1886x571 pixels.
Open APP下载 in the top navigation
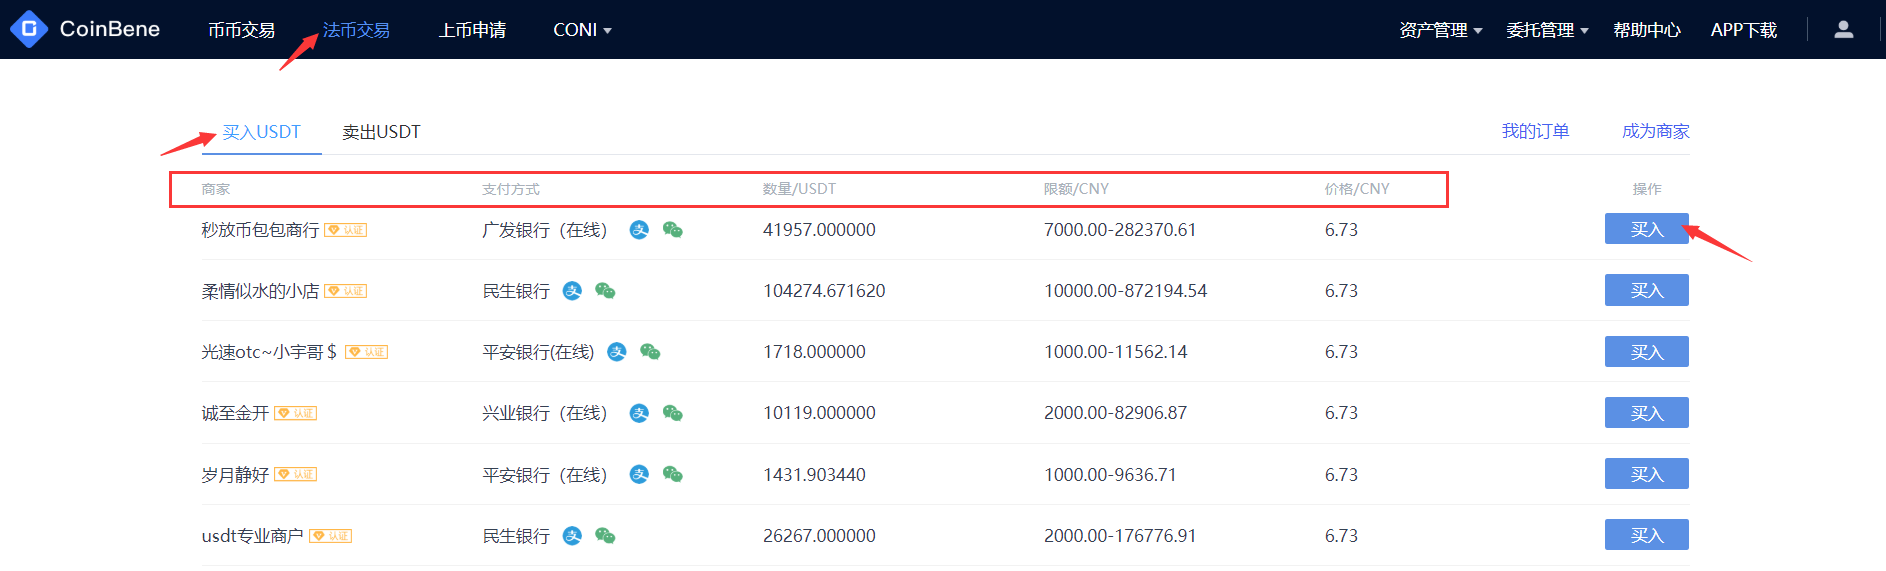click(x=1744, y=30)
